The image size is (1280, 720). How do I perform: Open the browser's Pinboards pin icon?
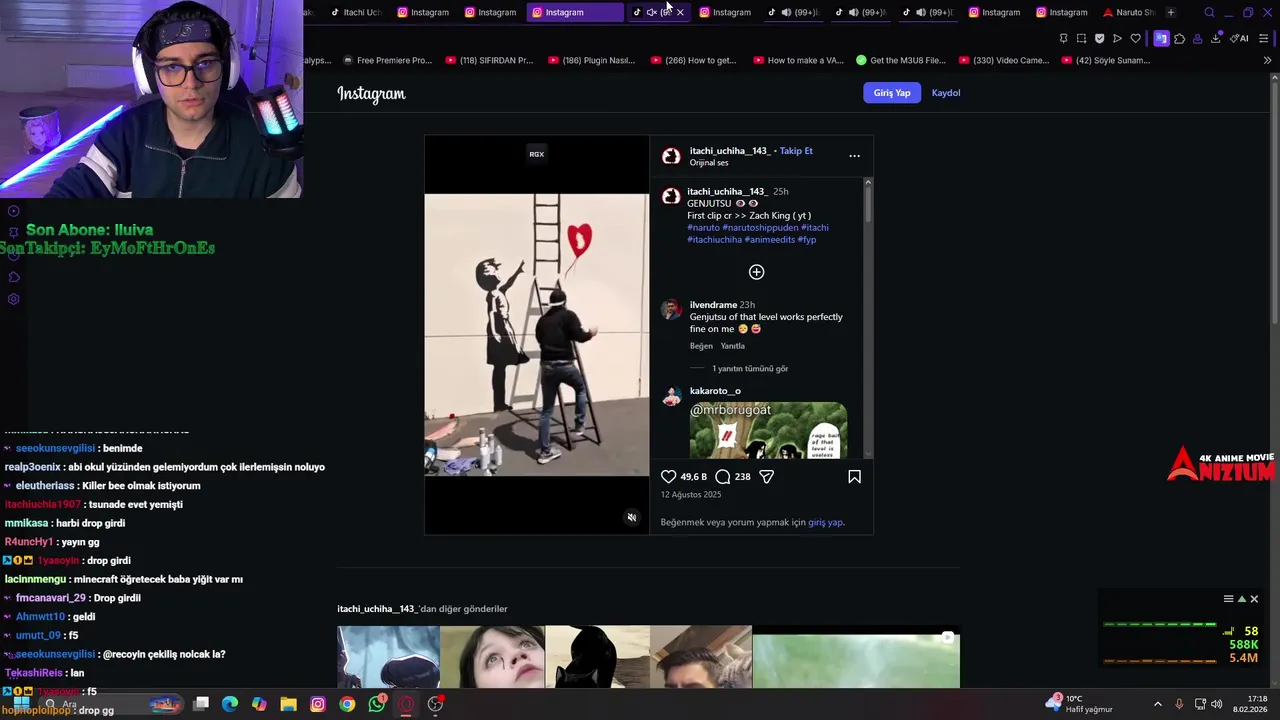tap(1063, 39)
